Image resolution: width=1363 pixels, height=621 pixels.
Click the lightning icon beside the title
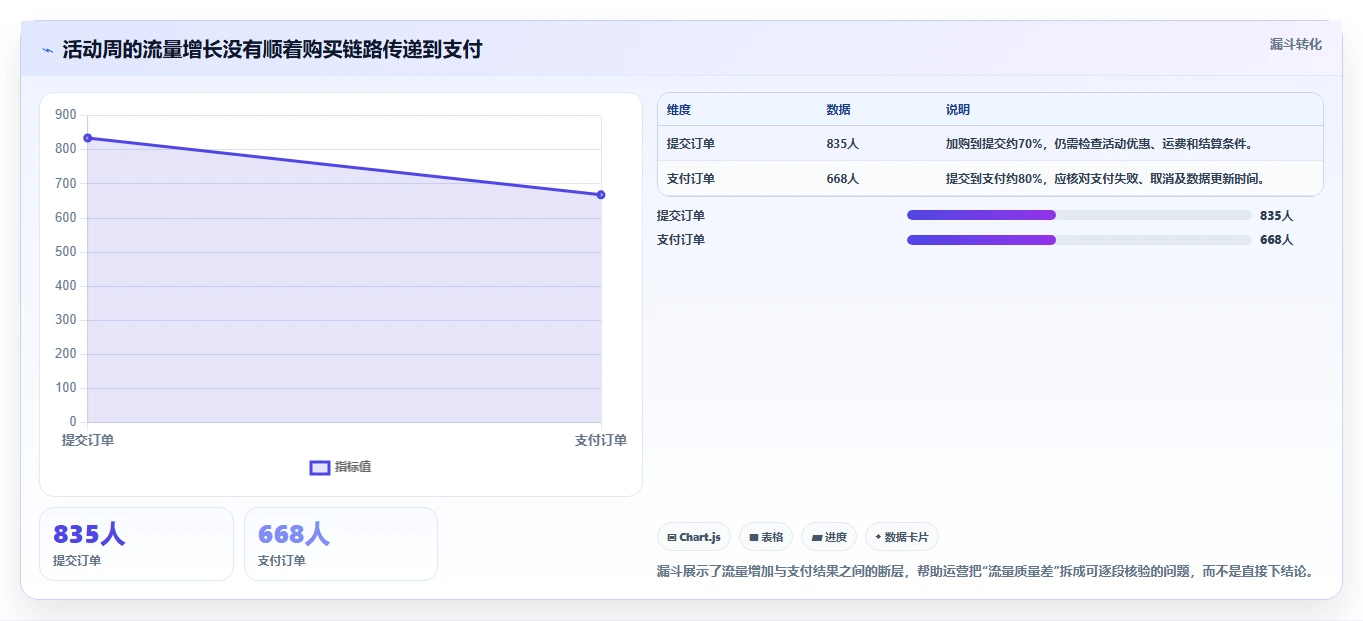click(48, 50)
